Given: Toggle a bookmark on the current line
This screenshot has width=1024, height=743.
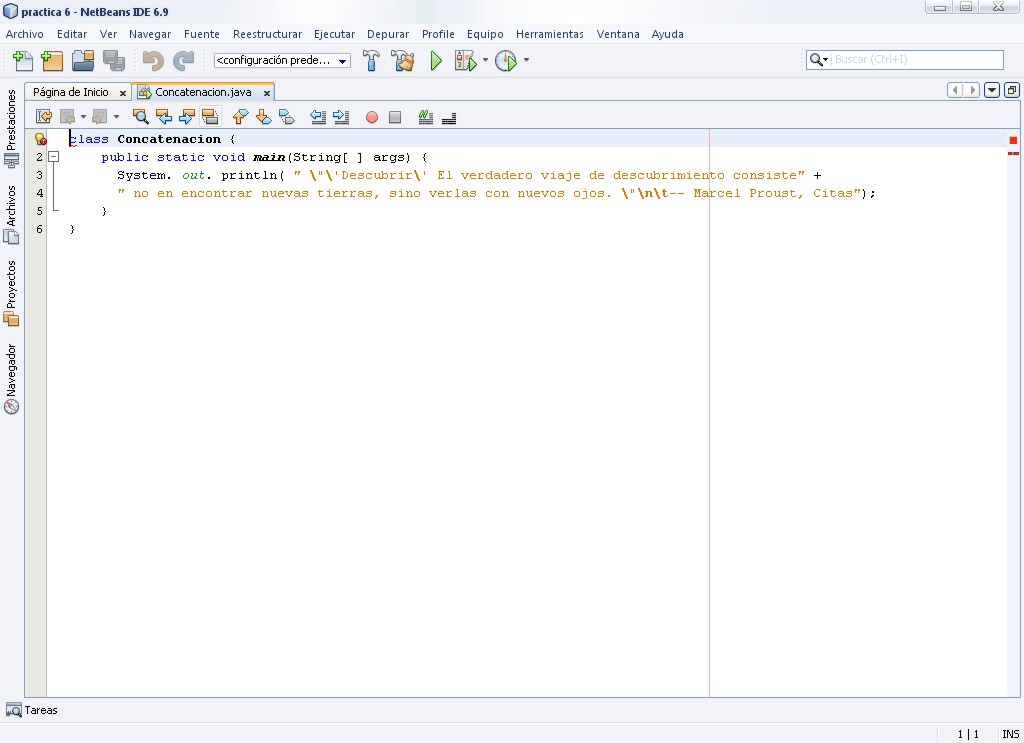Looking at the screenshot, I should pyautogui.click(x=286, y=116).
